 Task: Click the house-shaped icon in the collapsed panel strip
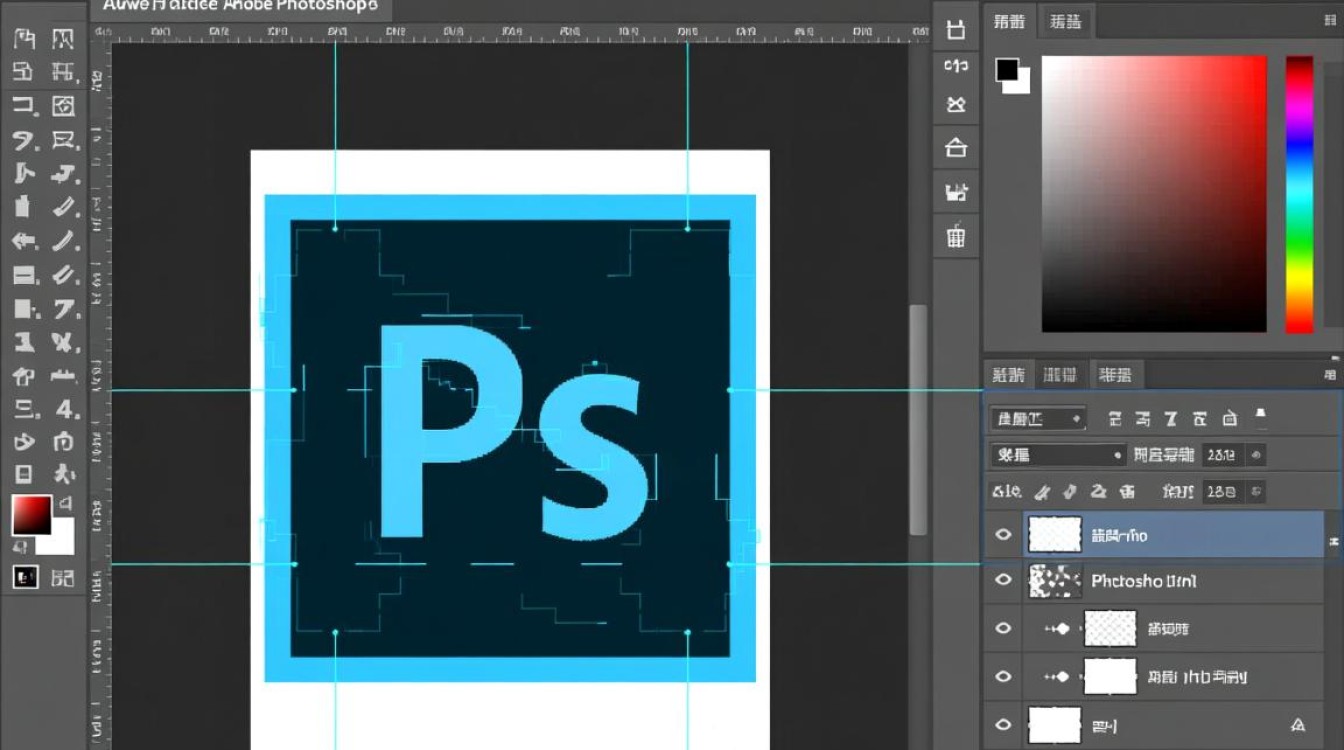(956, 148)
